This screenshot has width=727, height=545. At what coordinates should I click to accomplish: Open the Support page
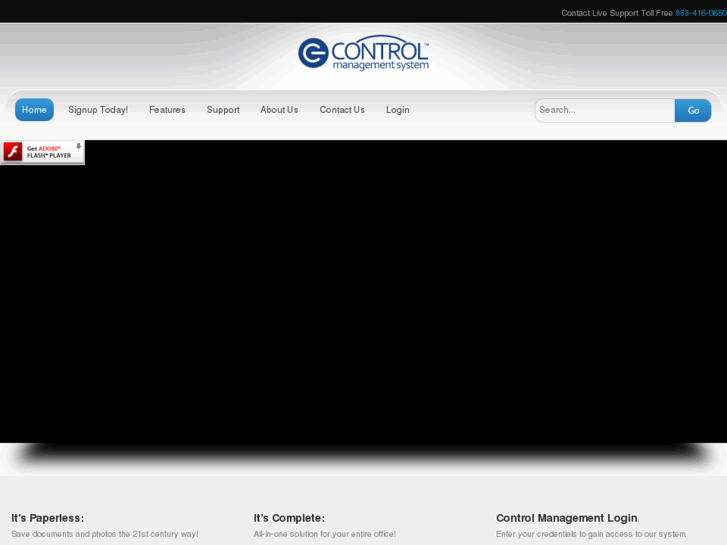click(223, 110)
